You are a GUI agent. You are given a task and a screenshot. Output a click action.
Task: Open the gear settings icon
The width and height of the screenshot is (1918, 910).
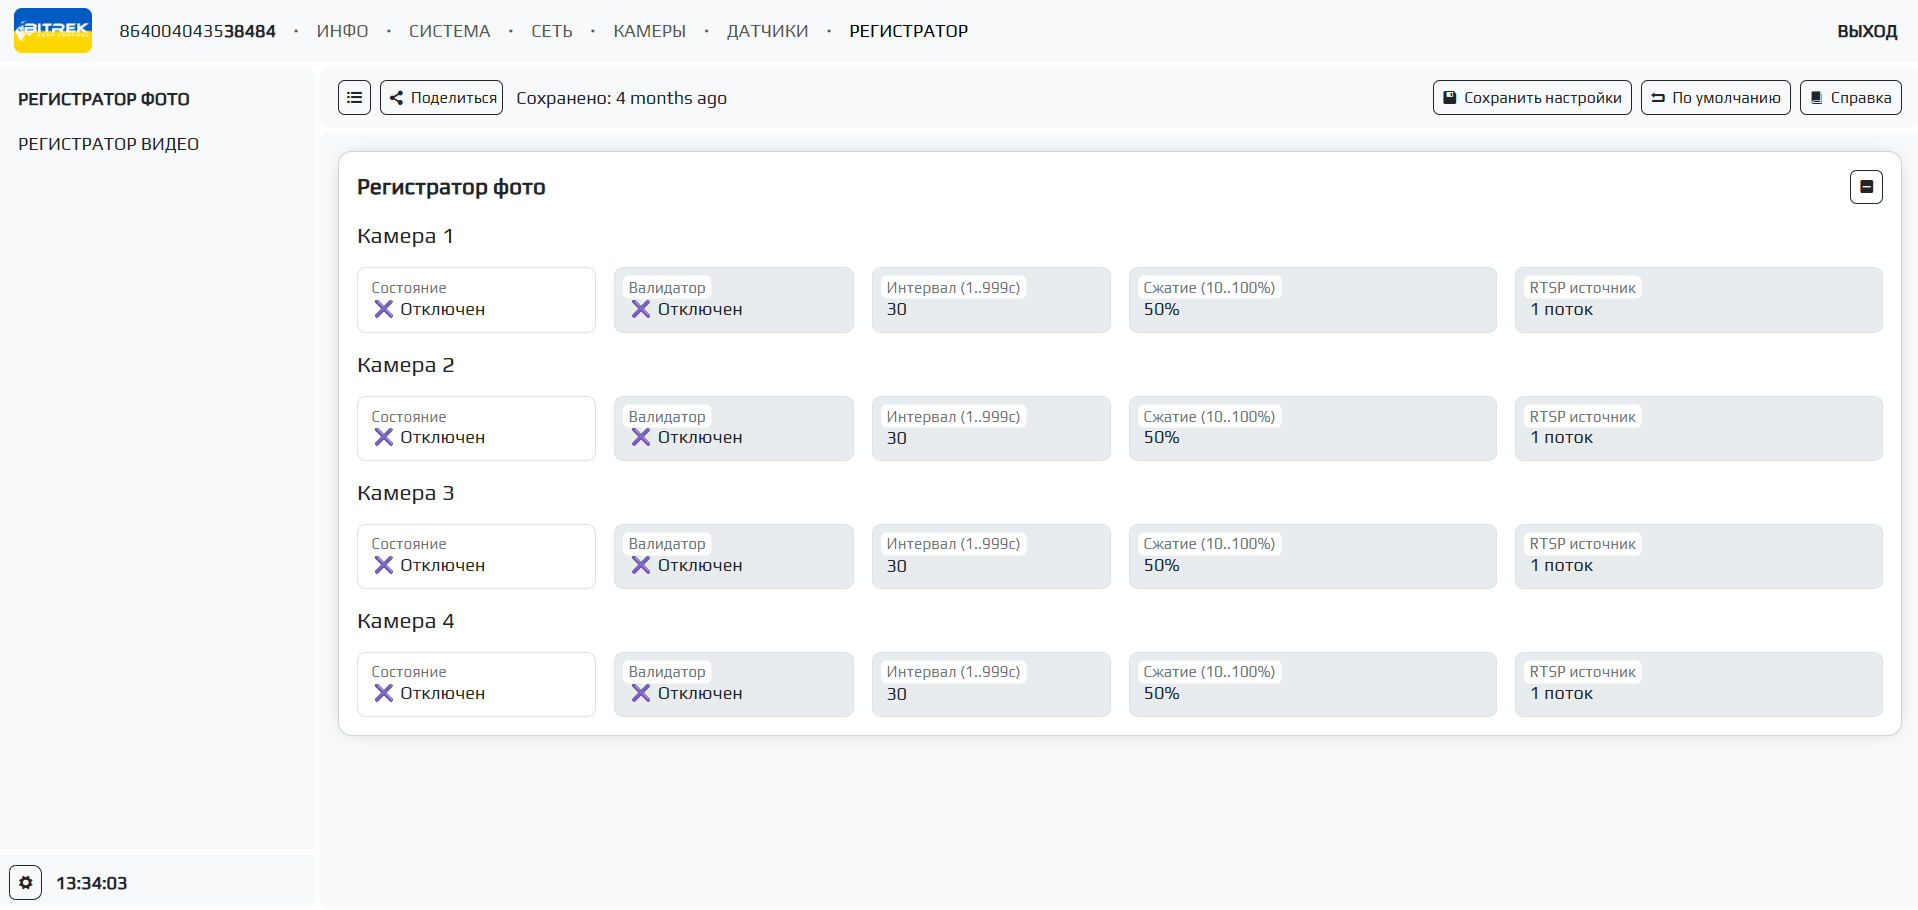[x=26, y=883]
